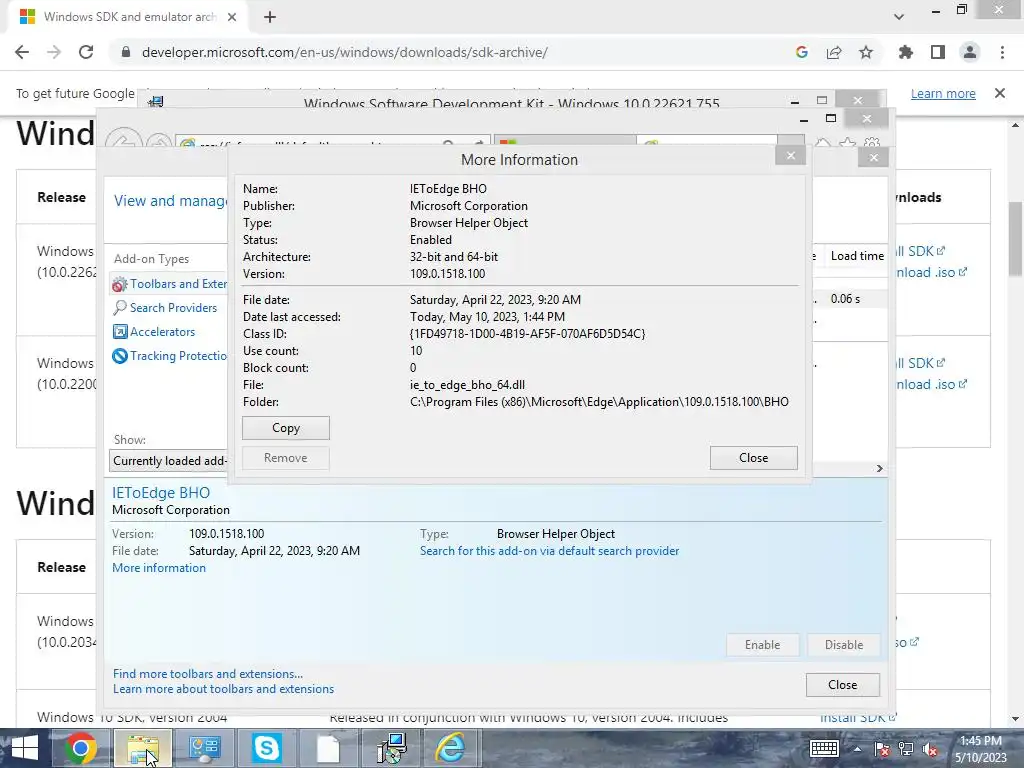Image resolution: width=1024 pixels, height=768 pixels.
Task: Select Accelerators add-on type
Action: coord(162,332)
